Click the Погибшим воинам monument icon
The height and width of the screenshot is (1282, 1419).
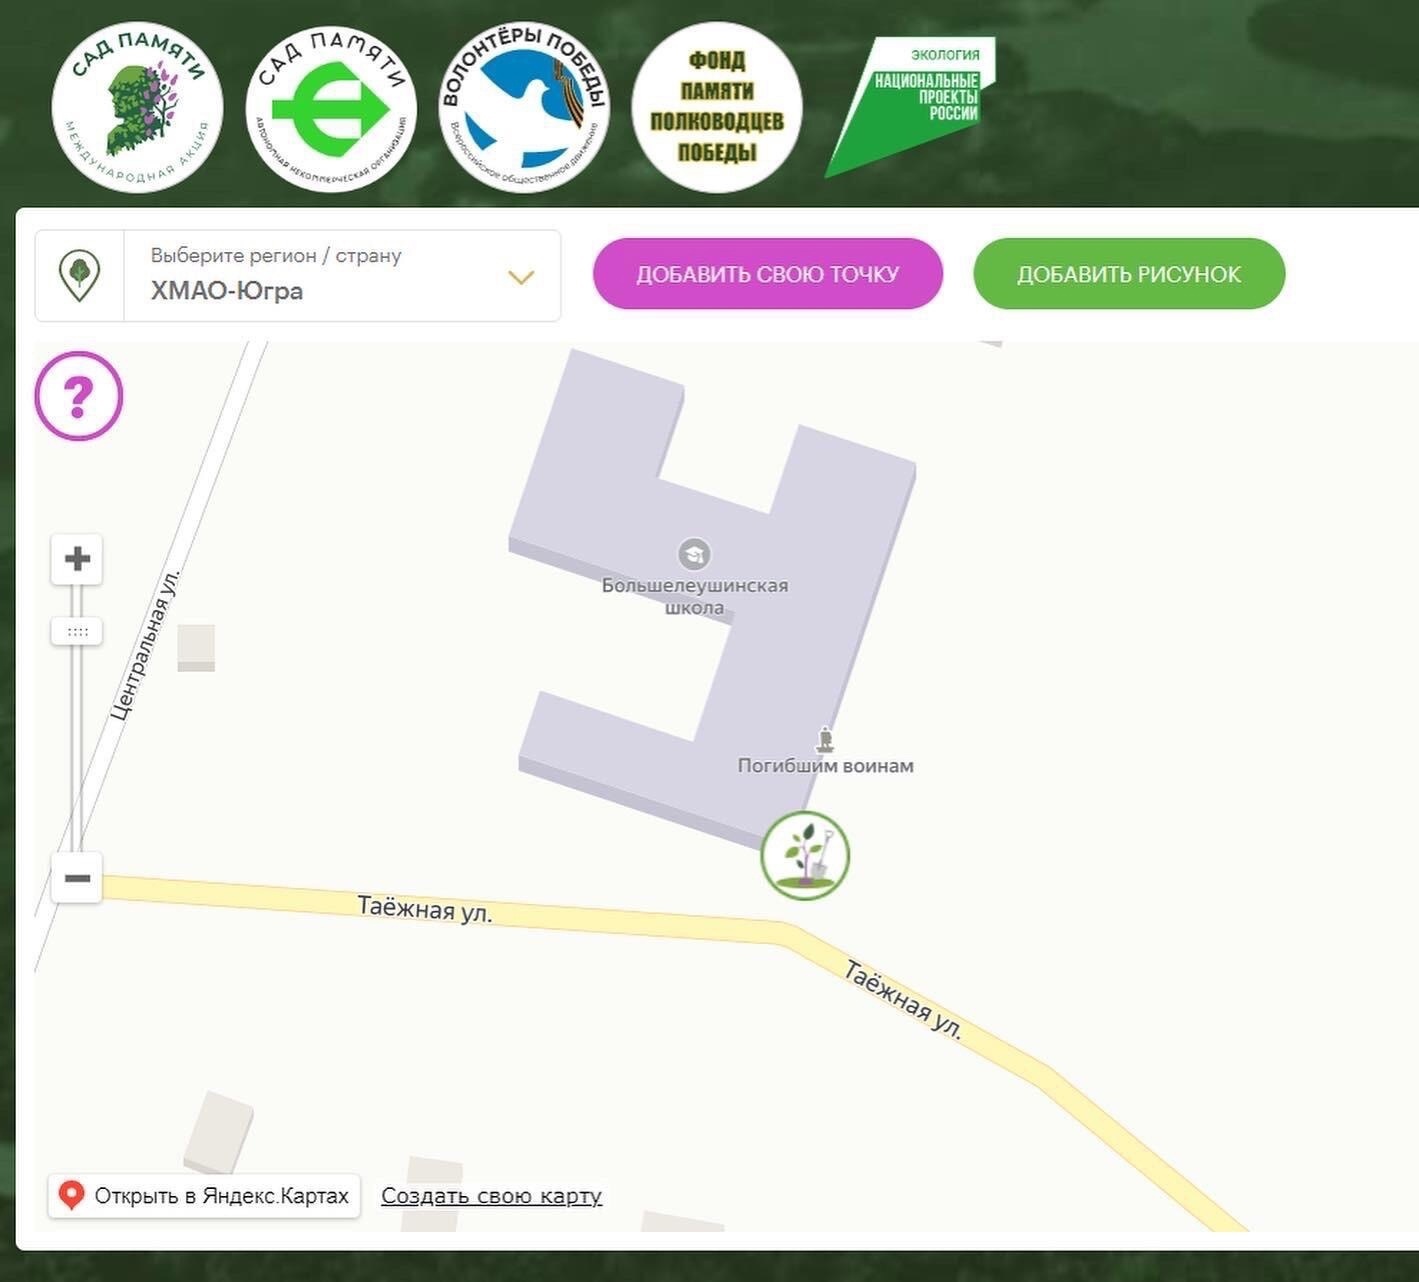click(x=824, y=740)
